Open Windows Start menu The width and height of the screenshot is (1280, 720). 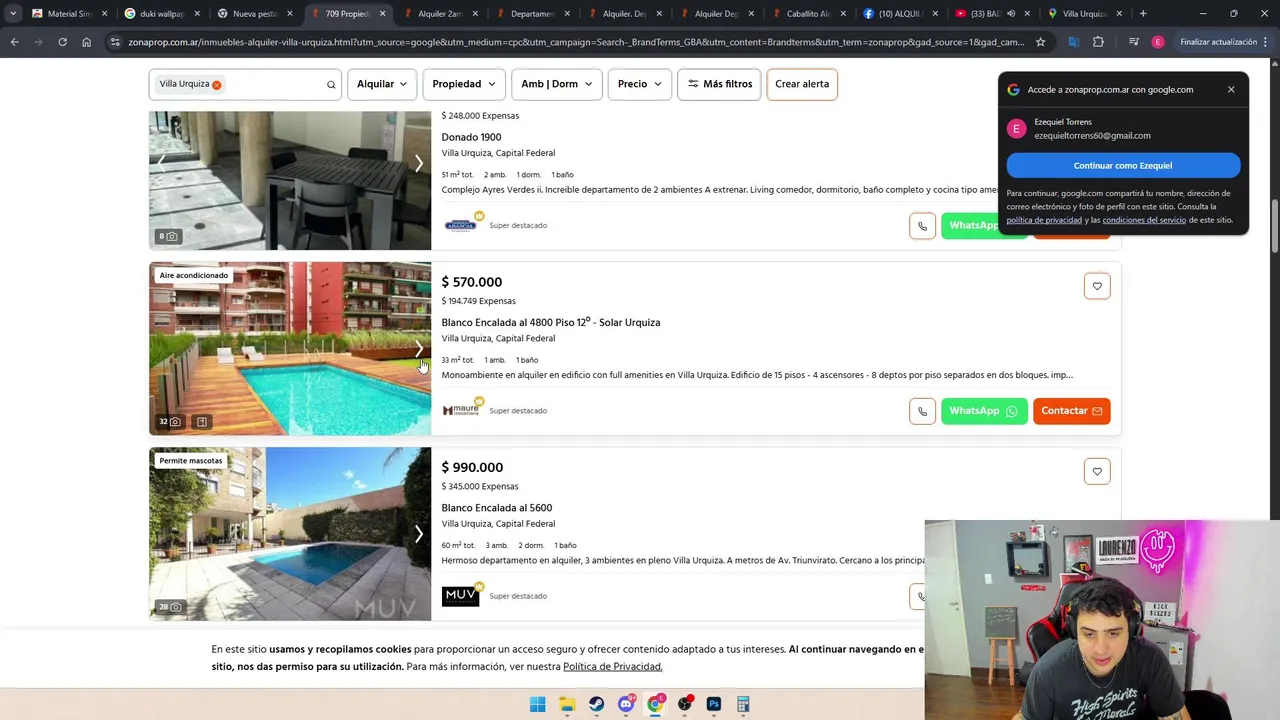[537, 704]
